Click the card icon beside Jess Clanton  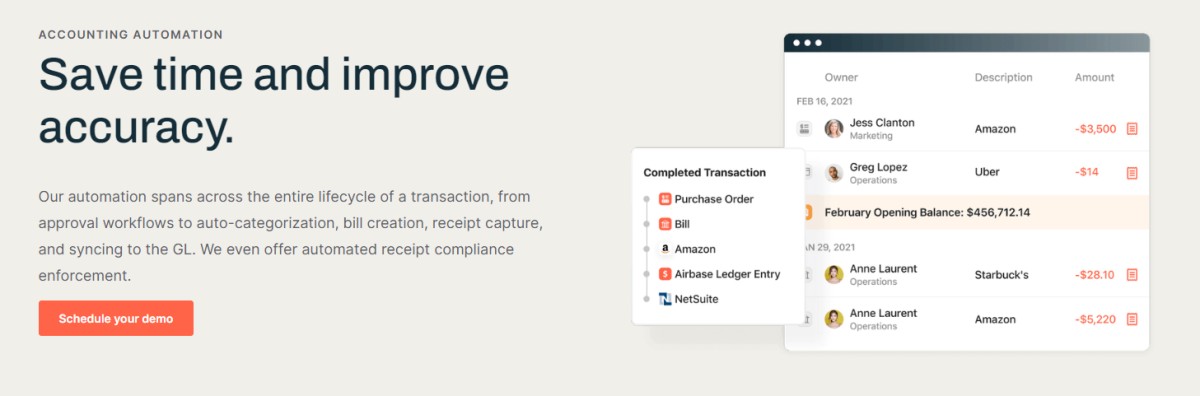click(x=804, y=129)
